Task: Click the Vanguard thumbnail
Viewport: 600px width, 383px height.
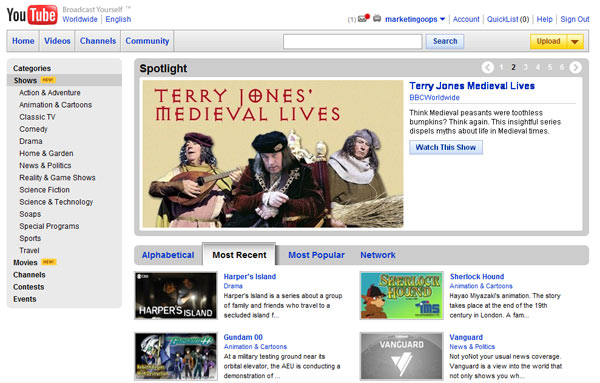Action: pyautogui.click(x=401, y=356)
